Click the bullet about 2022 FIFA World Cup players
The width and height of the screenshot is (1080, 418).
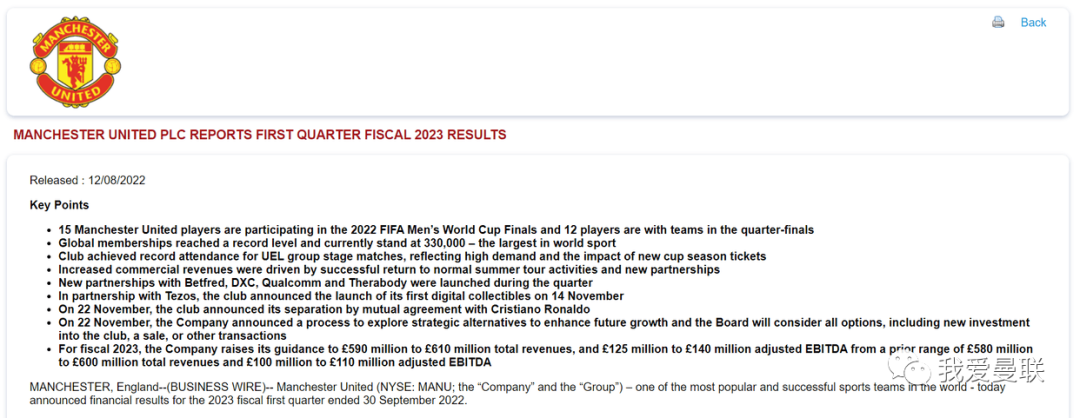[x=436, y=230]
